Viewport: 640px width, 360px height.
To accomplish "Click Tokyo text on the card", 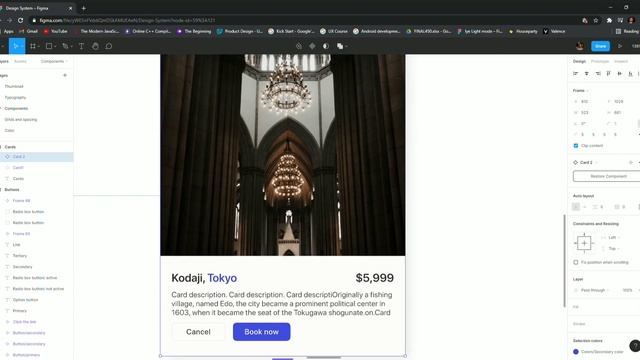I will [x=222, y=278].
